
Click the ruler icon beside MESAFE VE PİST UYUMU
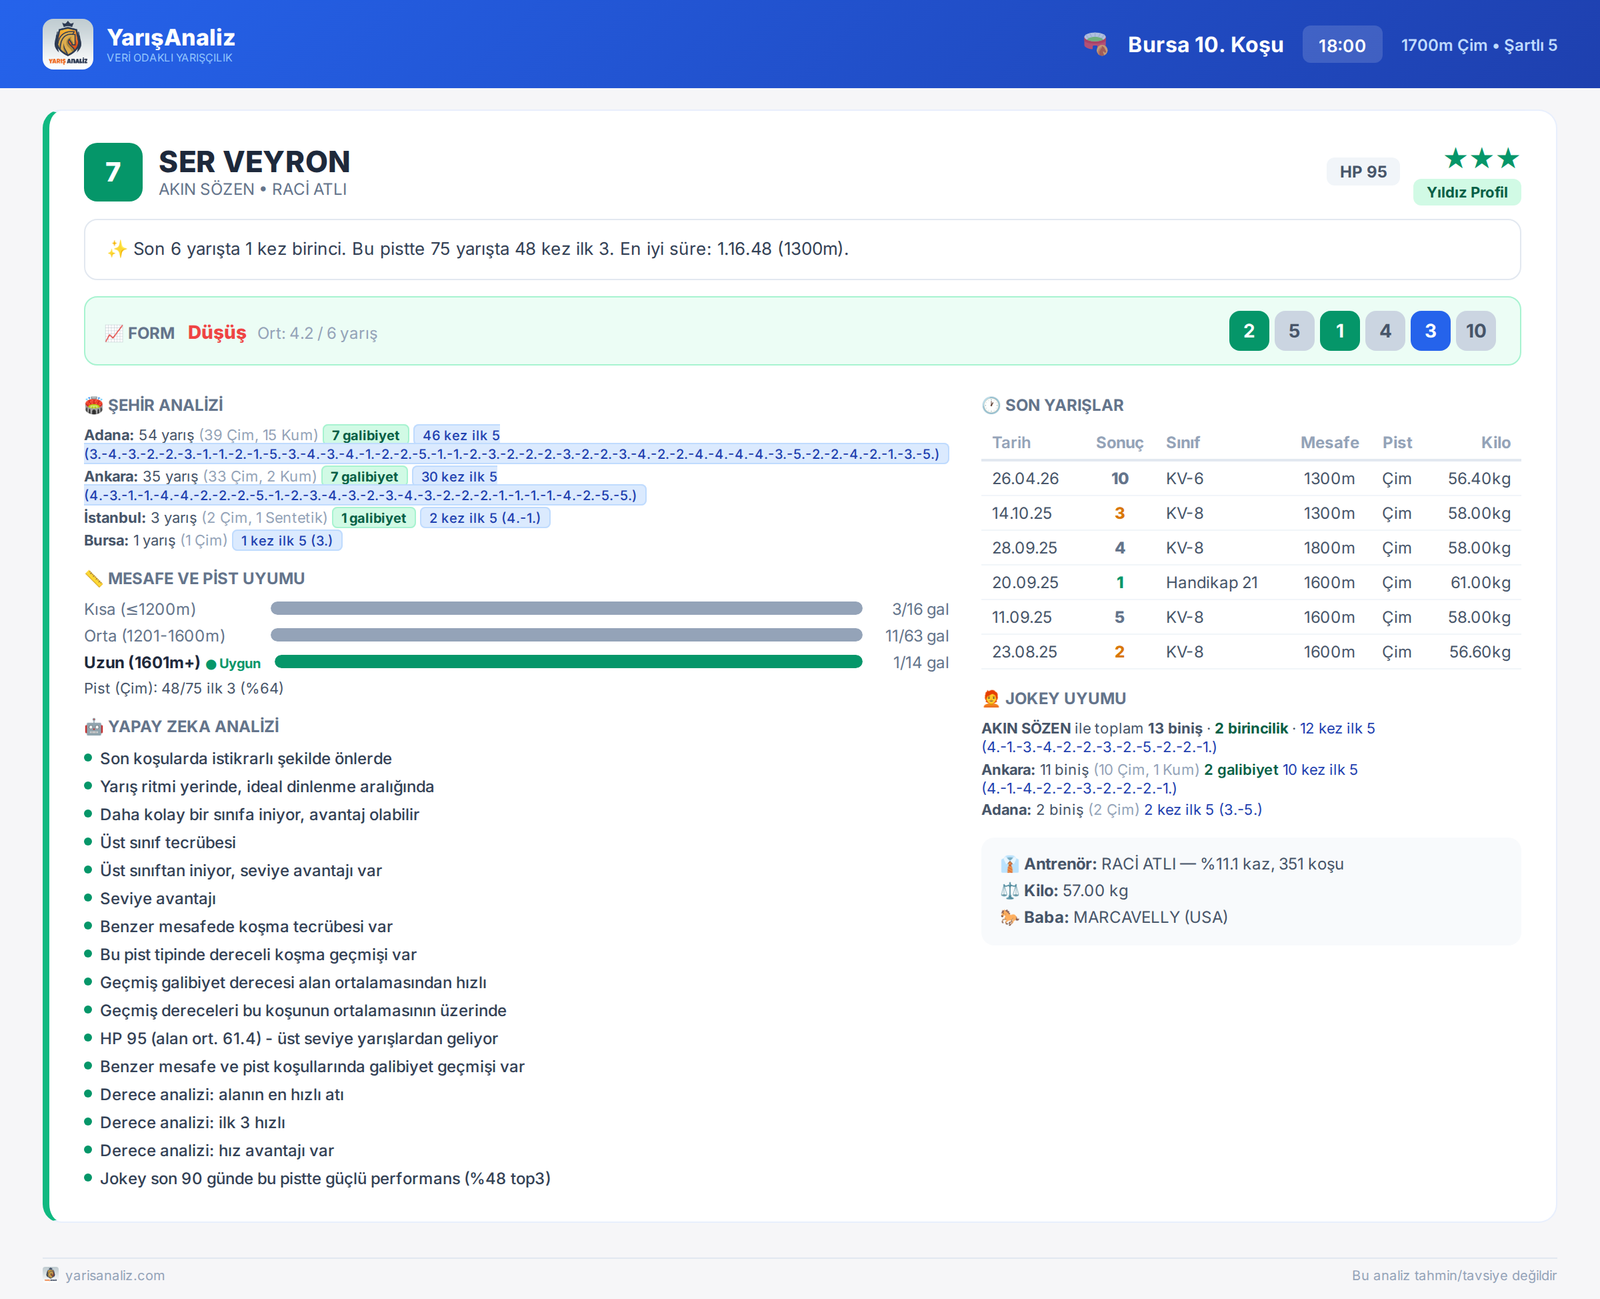pos(94,578)
